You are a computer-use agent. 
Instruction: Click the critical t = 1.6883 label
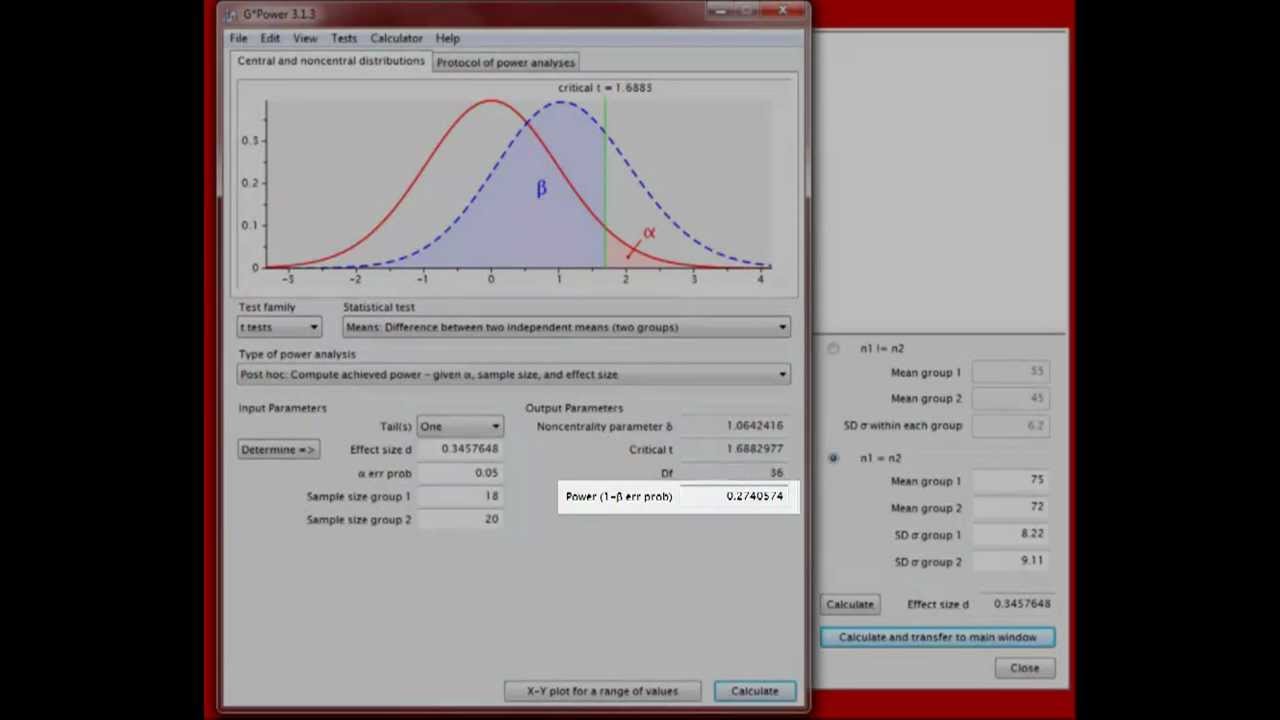[605, 88]
